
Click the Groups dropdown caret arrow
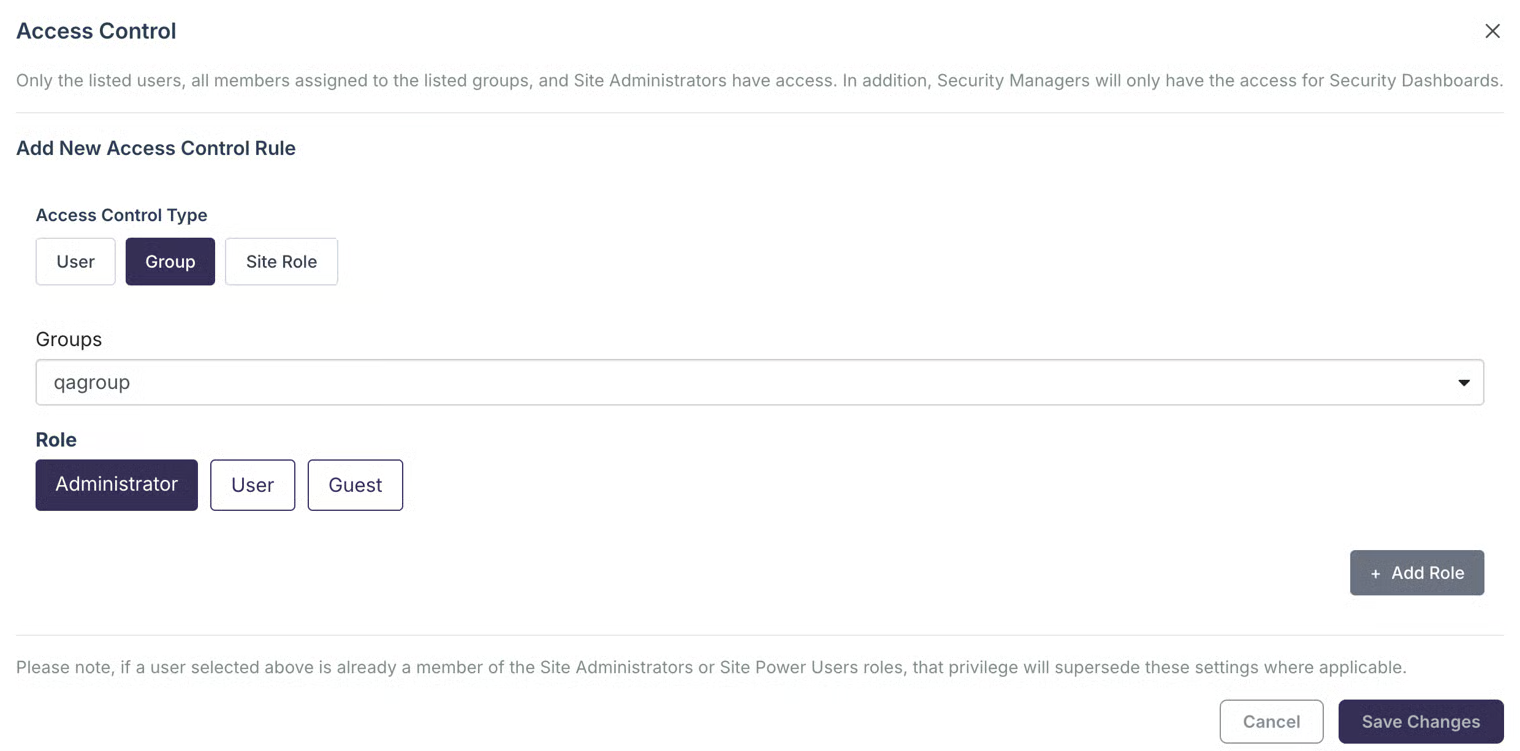pos(1463,383)
